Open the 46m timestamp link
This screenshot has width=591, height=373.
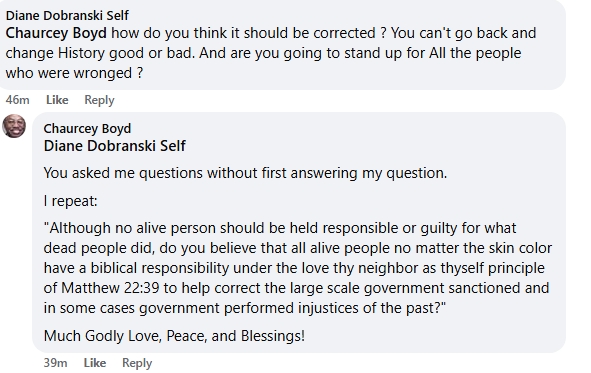point(17,100)
